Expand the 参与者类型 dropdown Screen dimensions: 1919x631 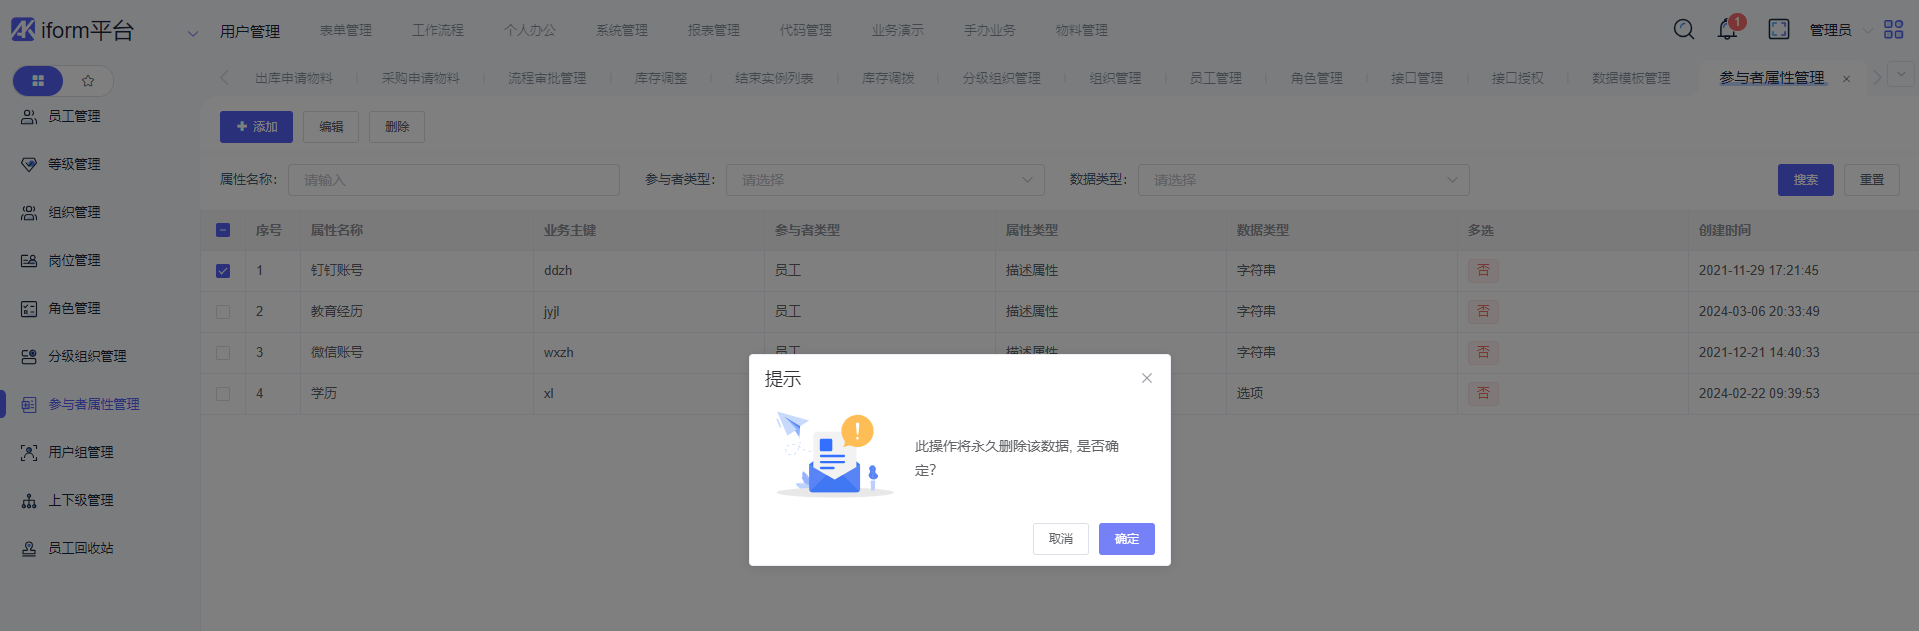coord(884,180)
